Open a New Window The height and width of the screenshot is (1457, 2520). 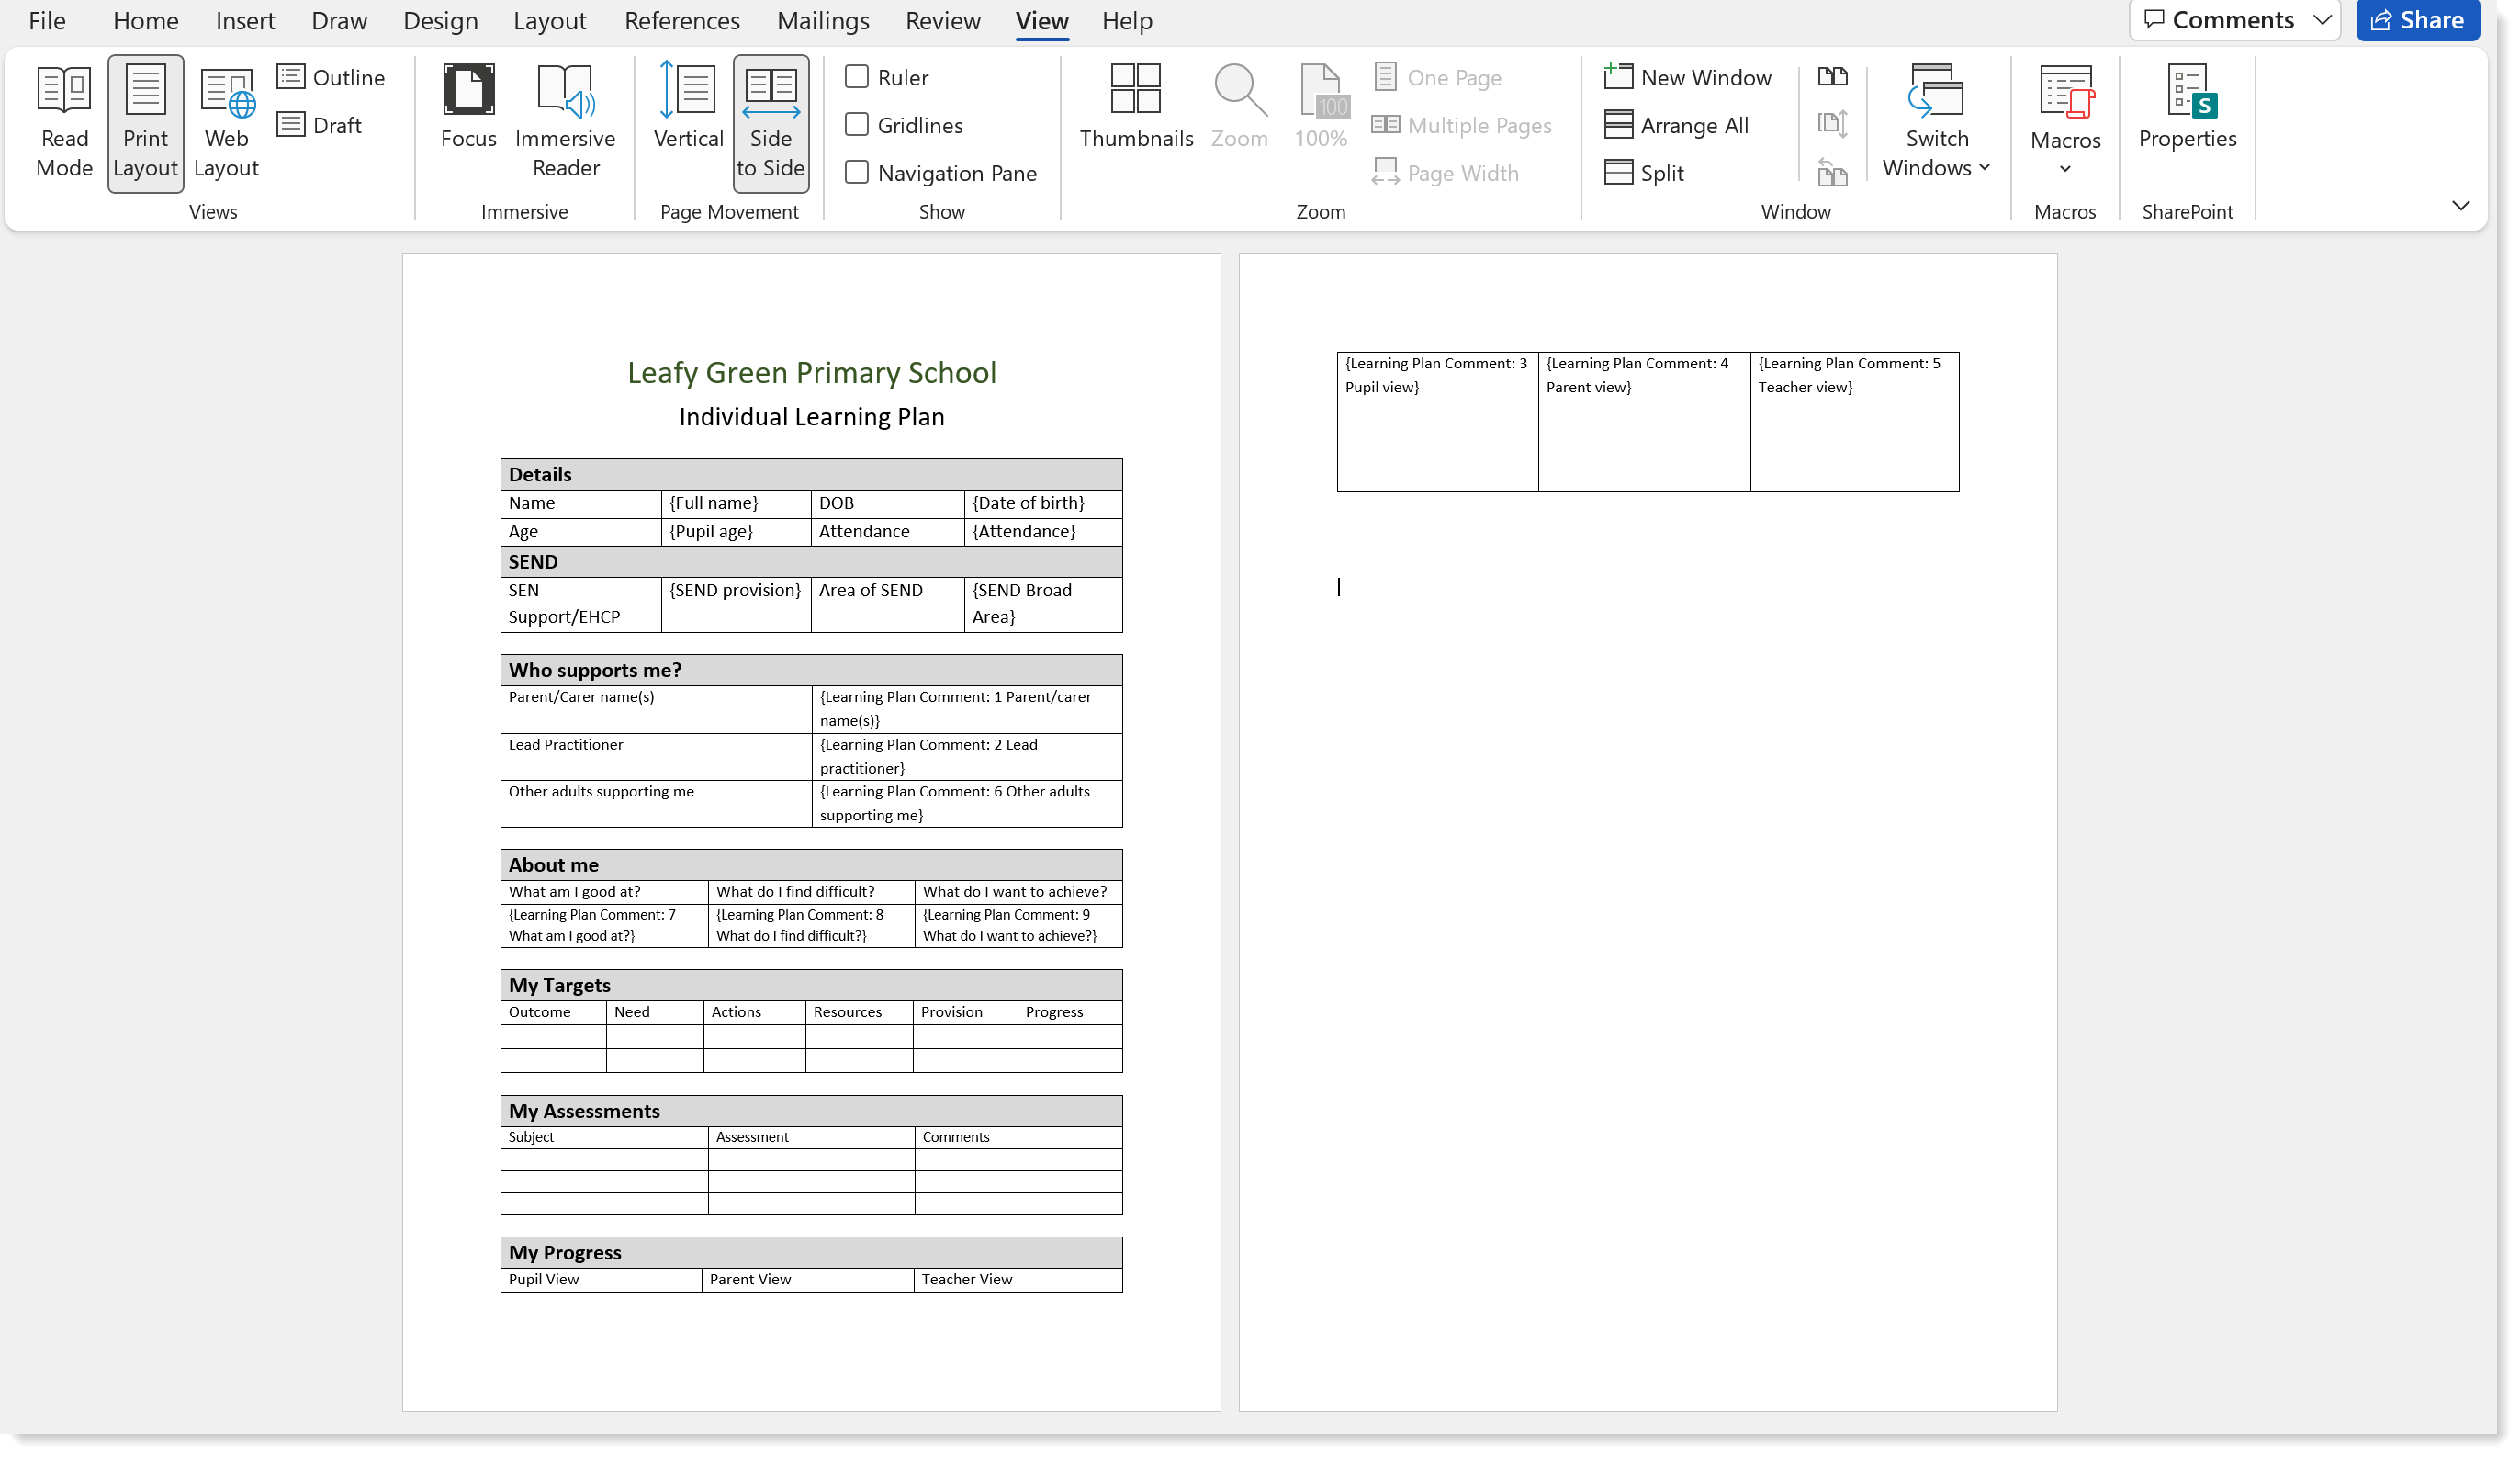tap(1687, 77)
